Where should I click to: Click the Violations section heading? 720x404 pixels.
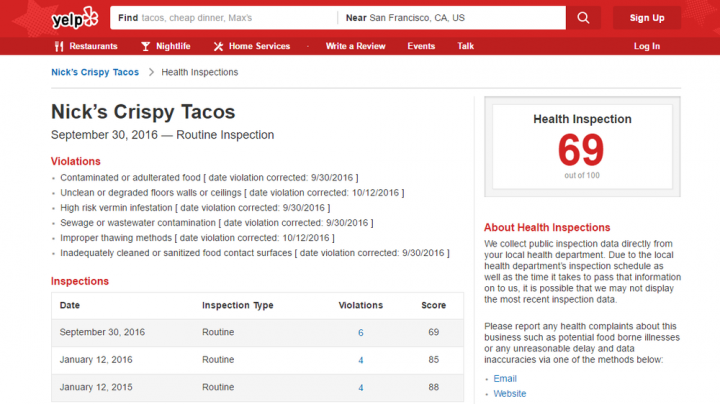click(76, 161)
